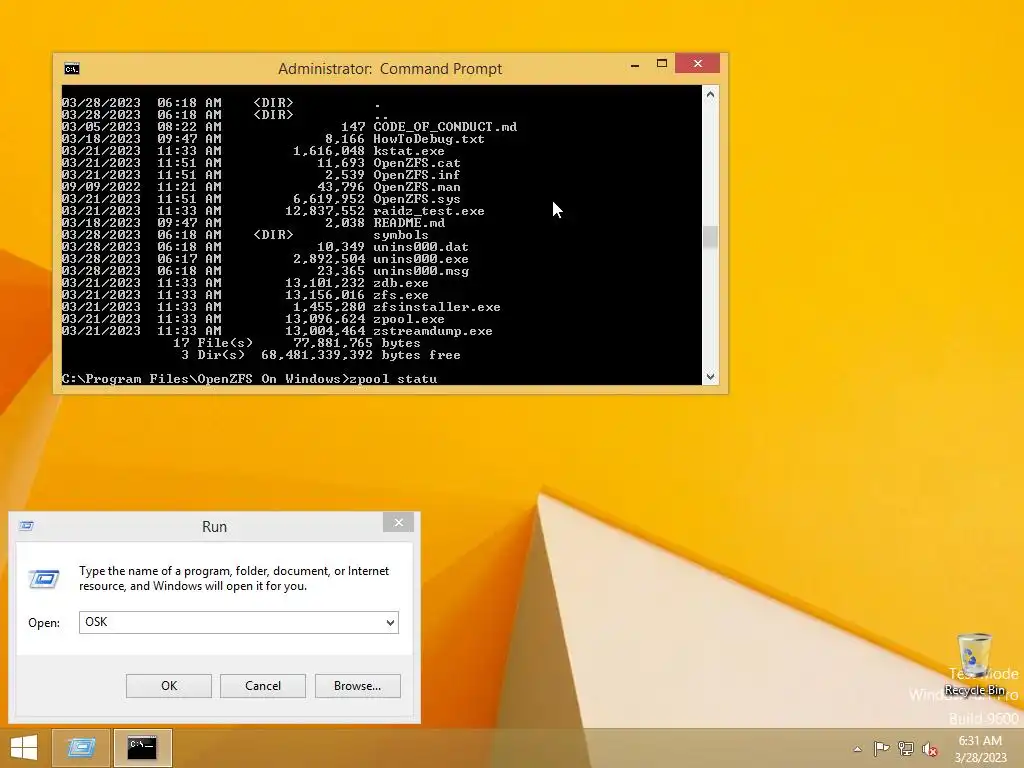Click OpenZFS.sys in the listing

(x=417, y=199)
